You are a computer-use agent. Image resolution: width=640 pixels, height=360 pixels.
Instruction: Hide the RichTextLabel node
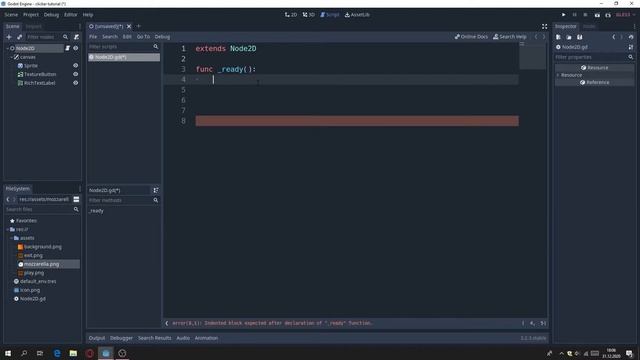76,83
